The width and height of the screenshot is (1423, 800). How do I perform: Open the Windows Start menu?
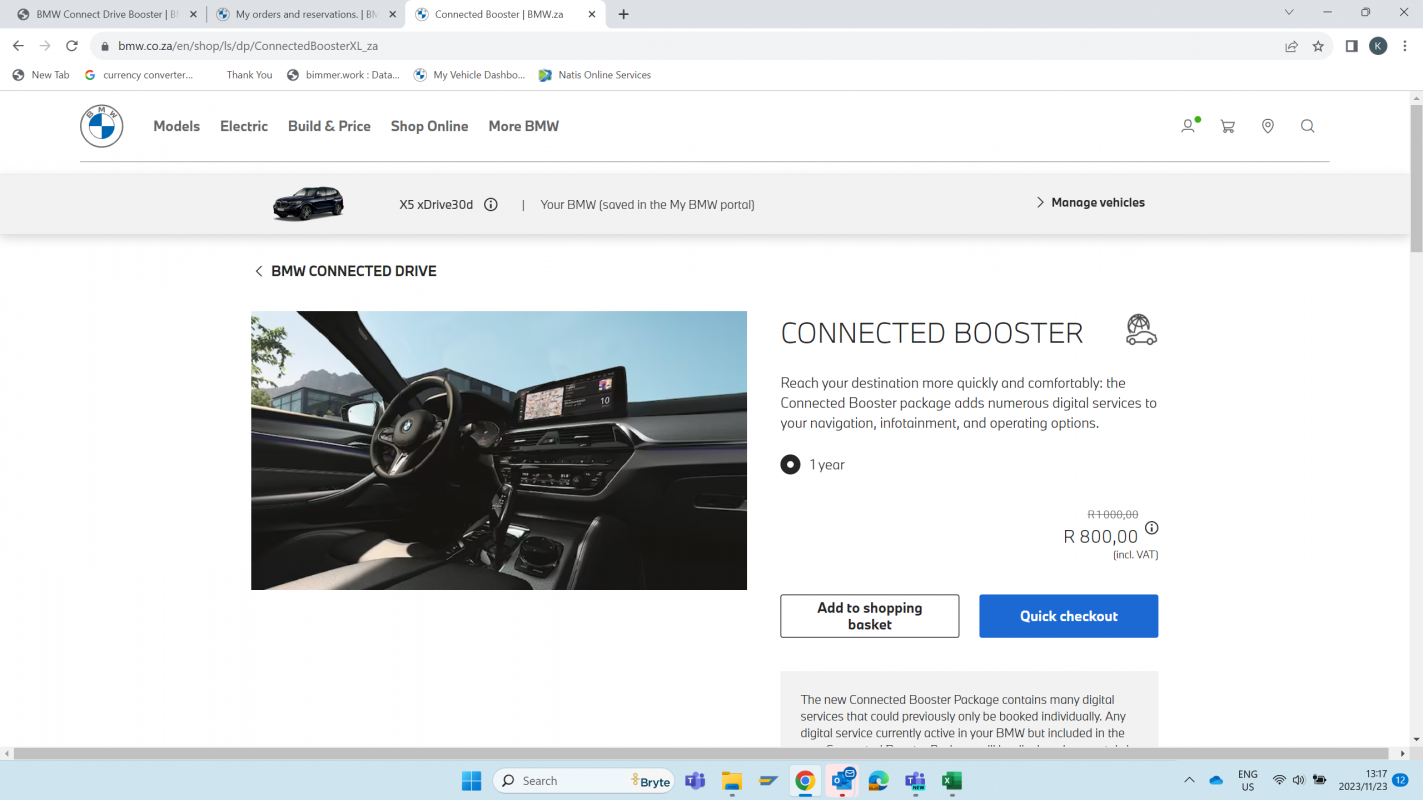[x=471, y=781]
